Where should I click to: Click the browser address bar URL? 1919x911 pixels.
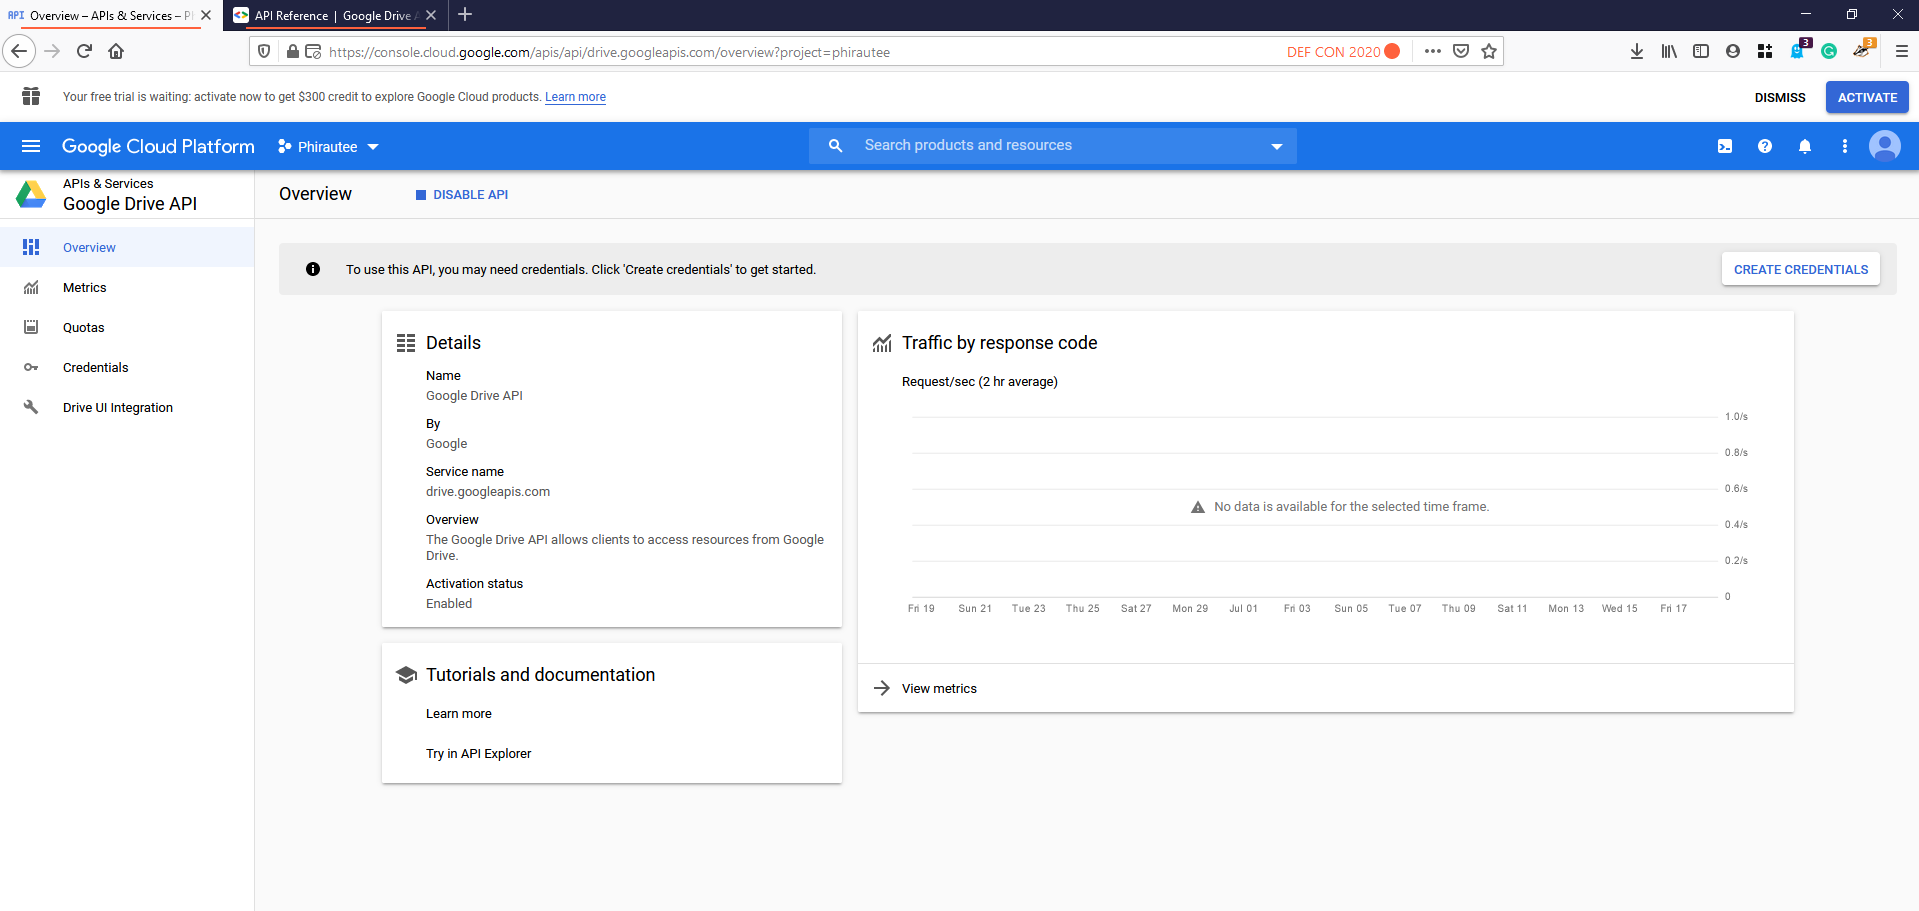point(609,52)
